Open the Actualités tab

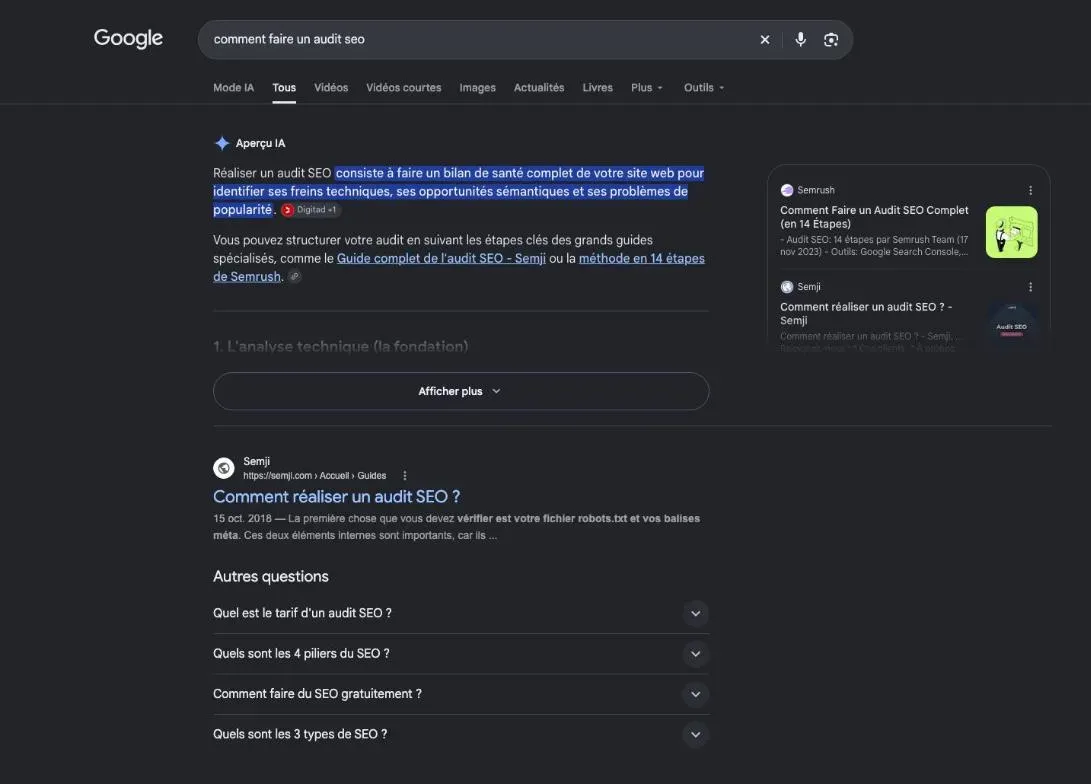539,88
